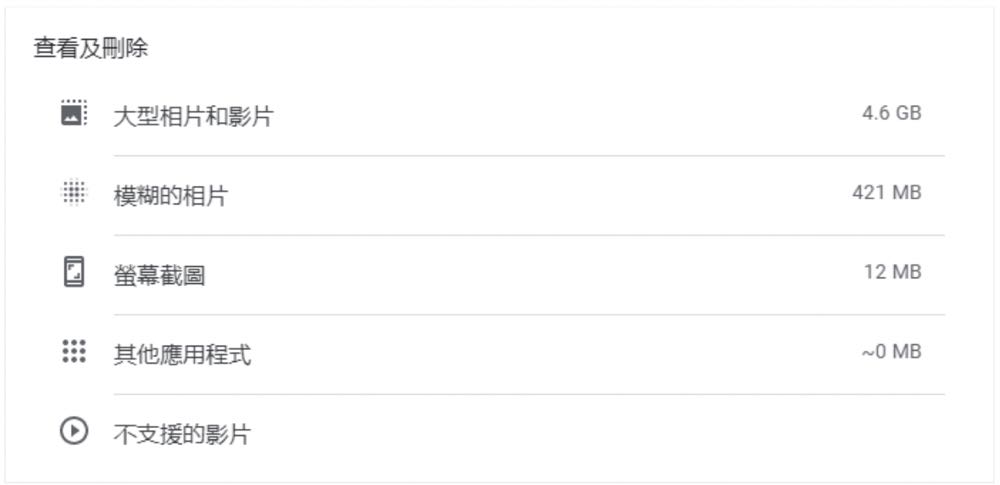
Task: Review the other apps storage row
Action: 500,354
